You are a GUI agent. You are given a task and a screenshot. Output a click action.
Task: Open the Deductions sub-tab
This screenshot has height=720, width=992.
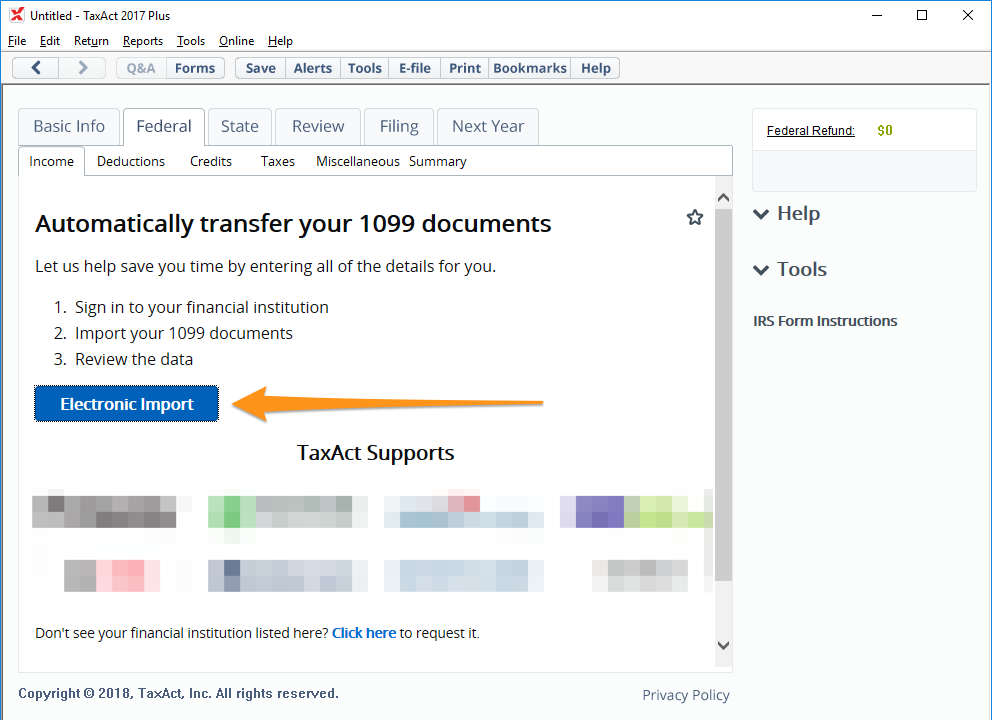[x=131, y=161]
